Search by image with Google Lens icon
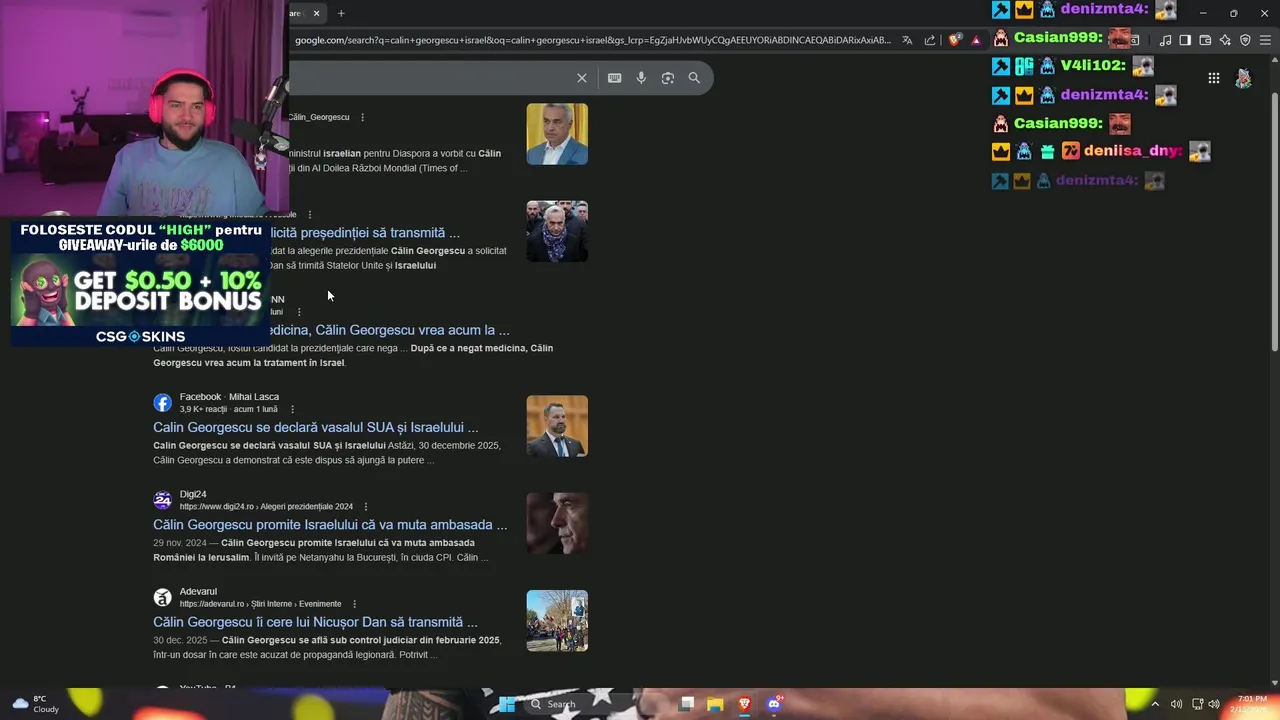Screen dimensions: 1280x720 (668, 78)
